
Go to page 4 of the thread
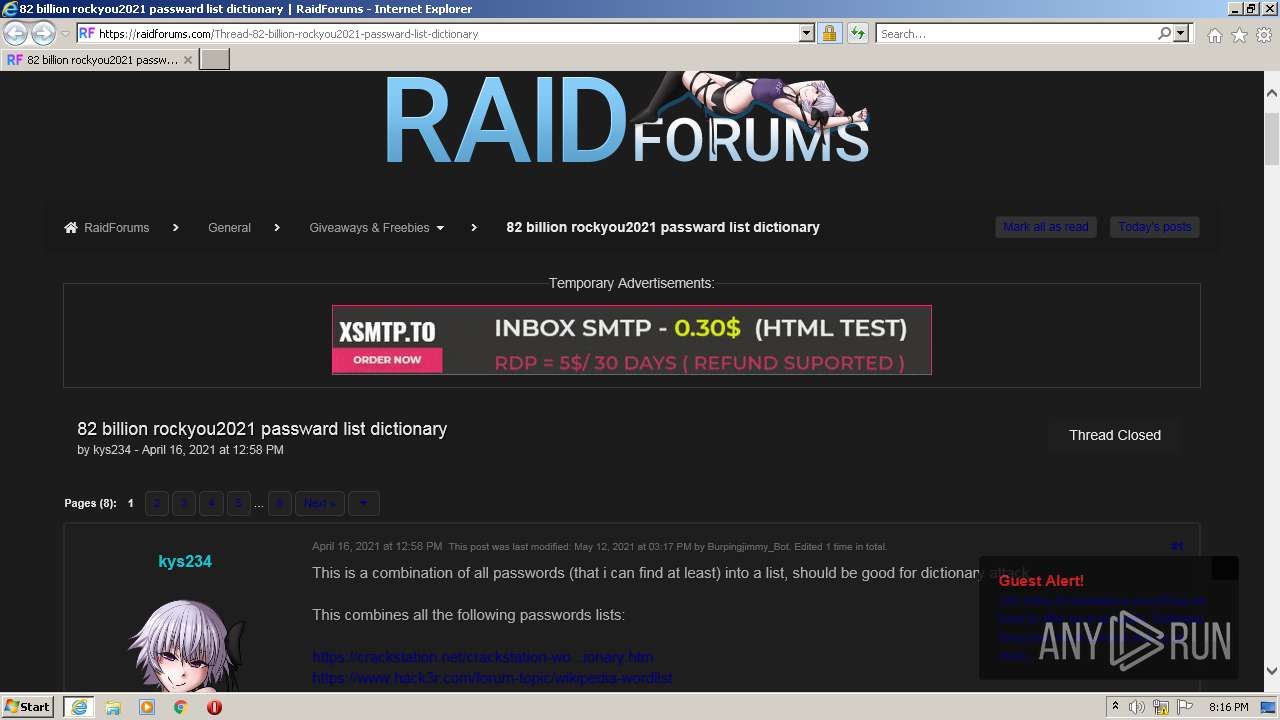click(x=211, y=503)
